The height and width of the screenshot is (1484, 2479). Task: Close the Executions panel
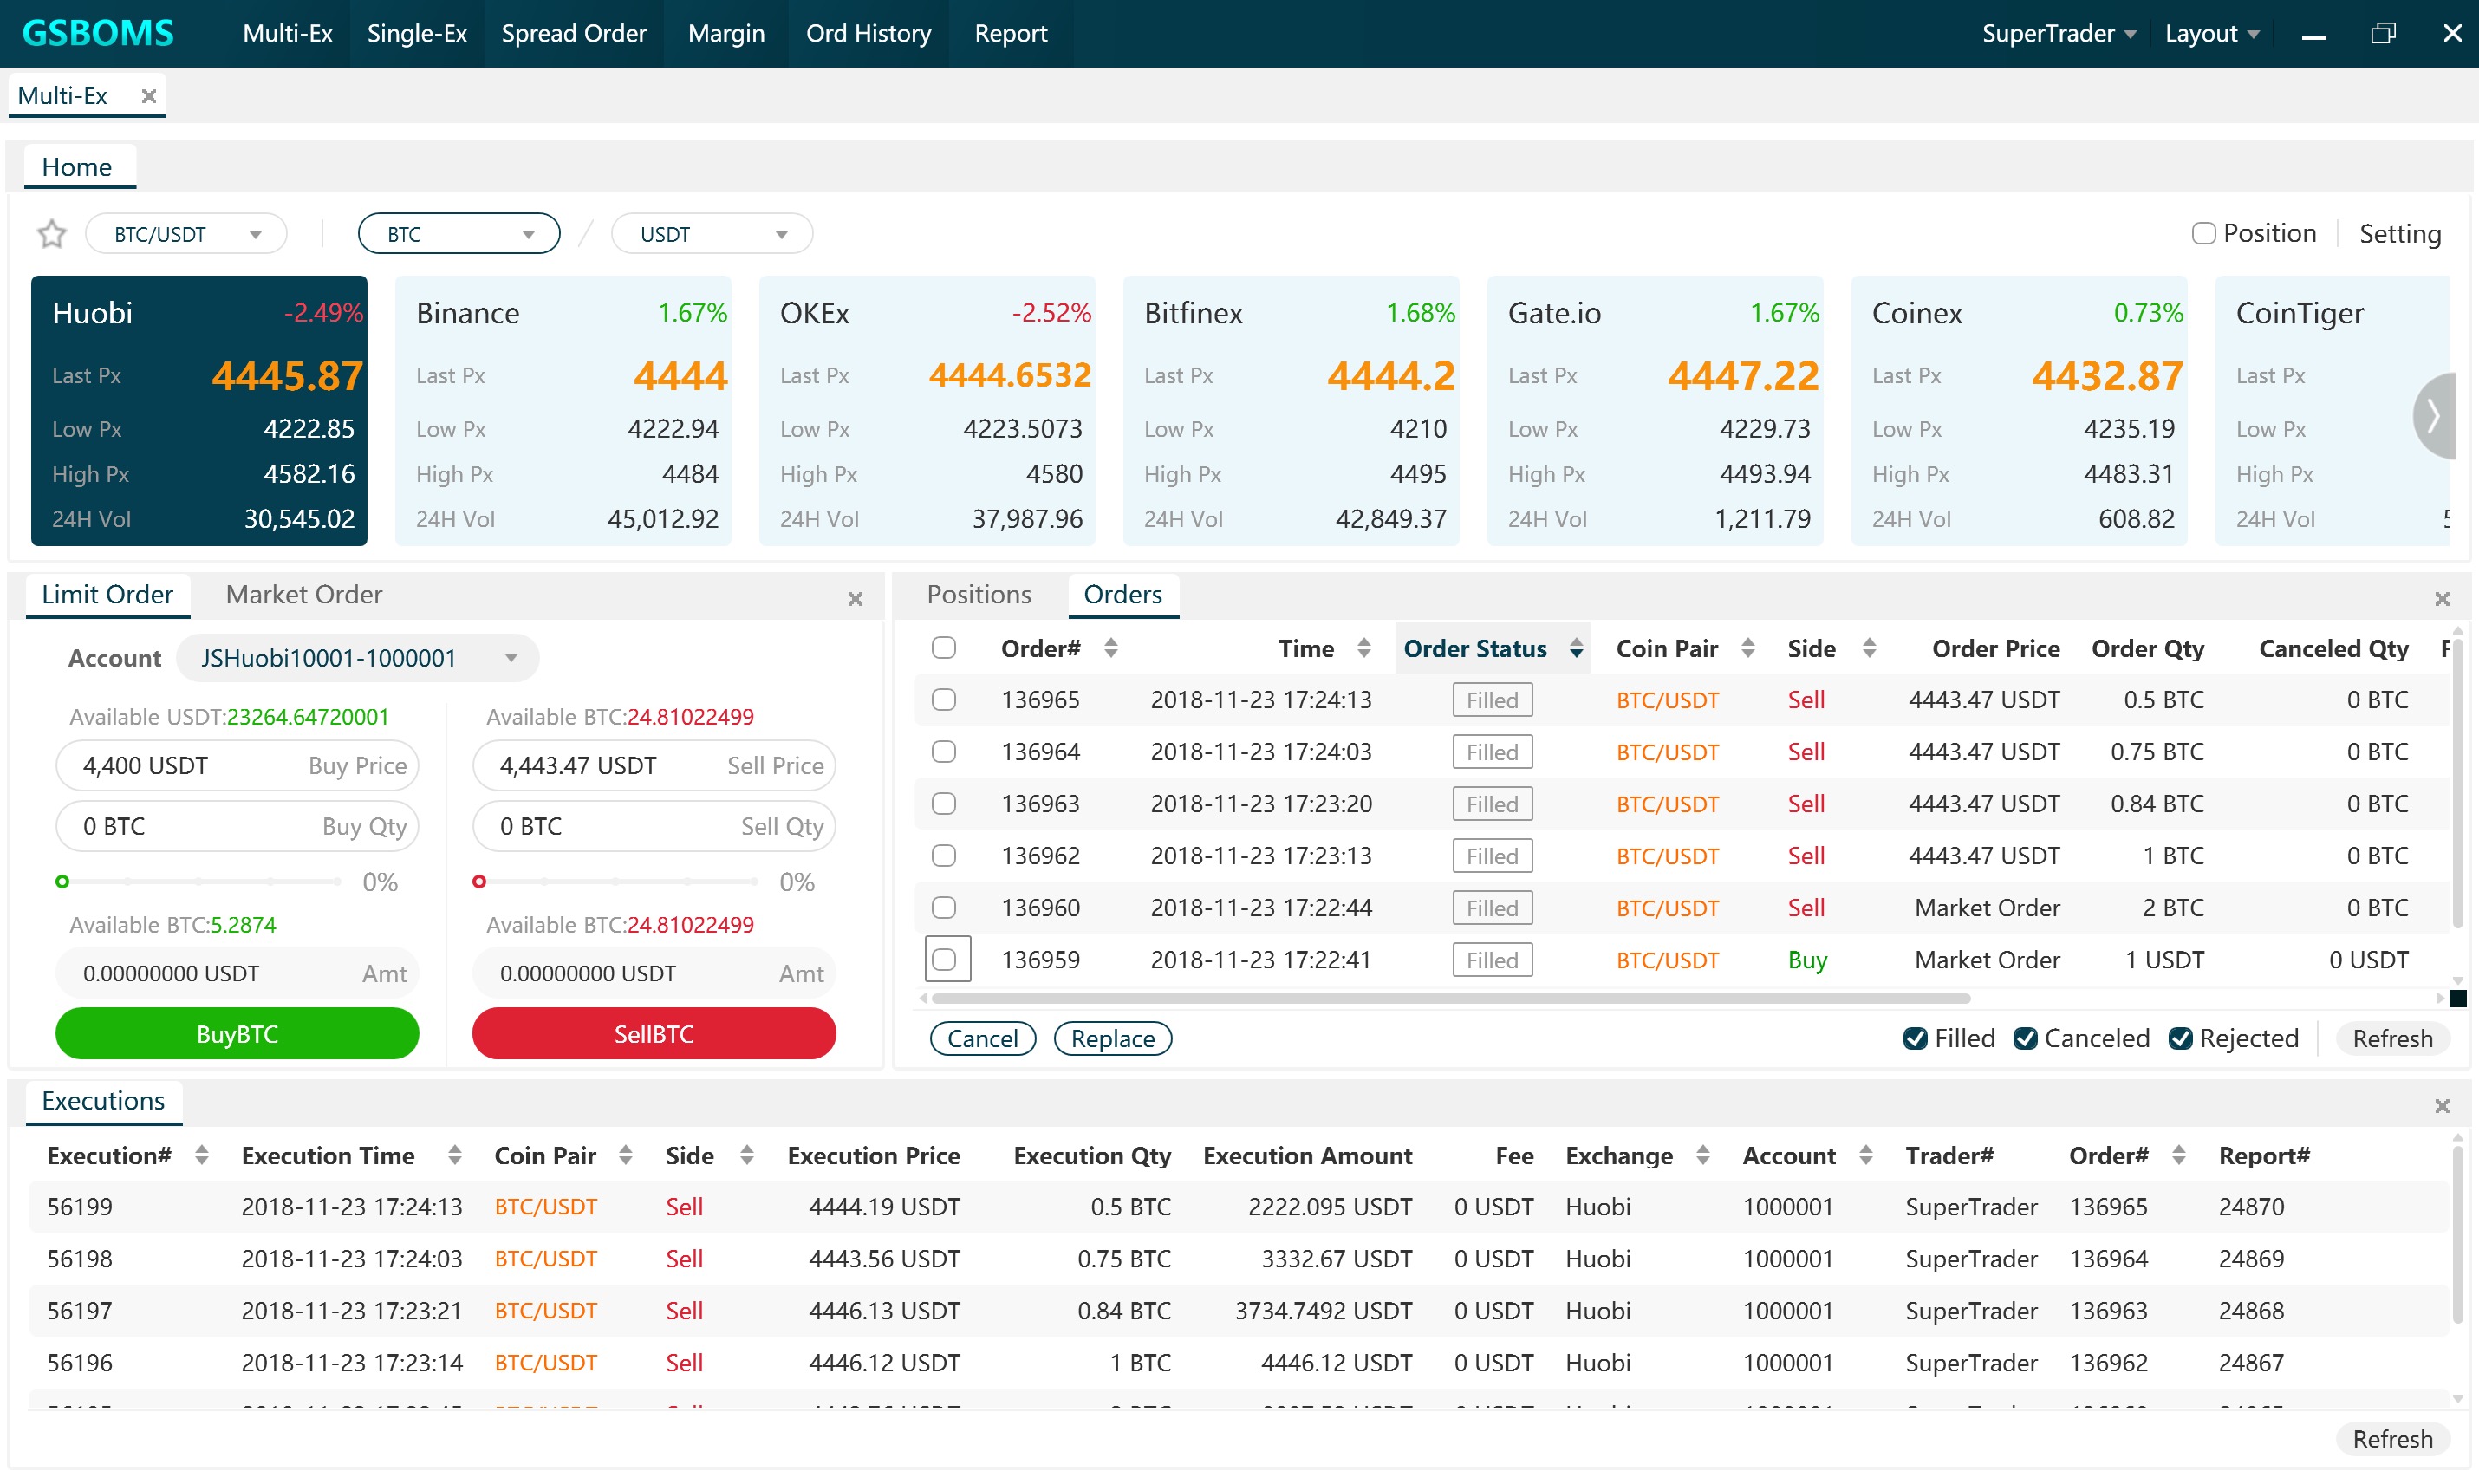[x=2442, y=1106]
